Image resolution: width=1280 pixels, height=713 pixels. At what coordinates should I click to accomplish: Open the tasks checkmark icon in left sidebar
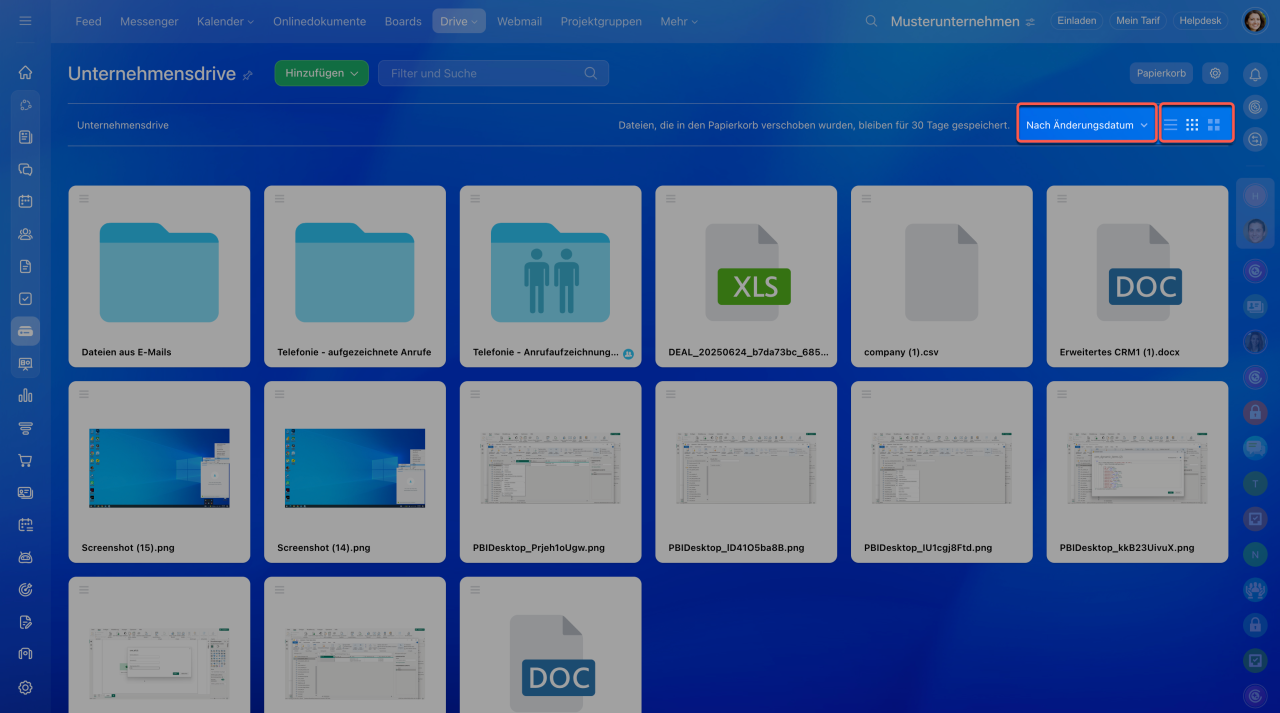[25, 298]
